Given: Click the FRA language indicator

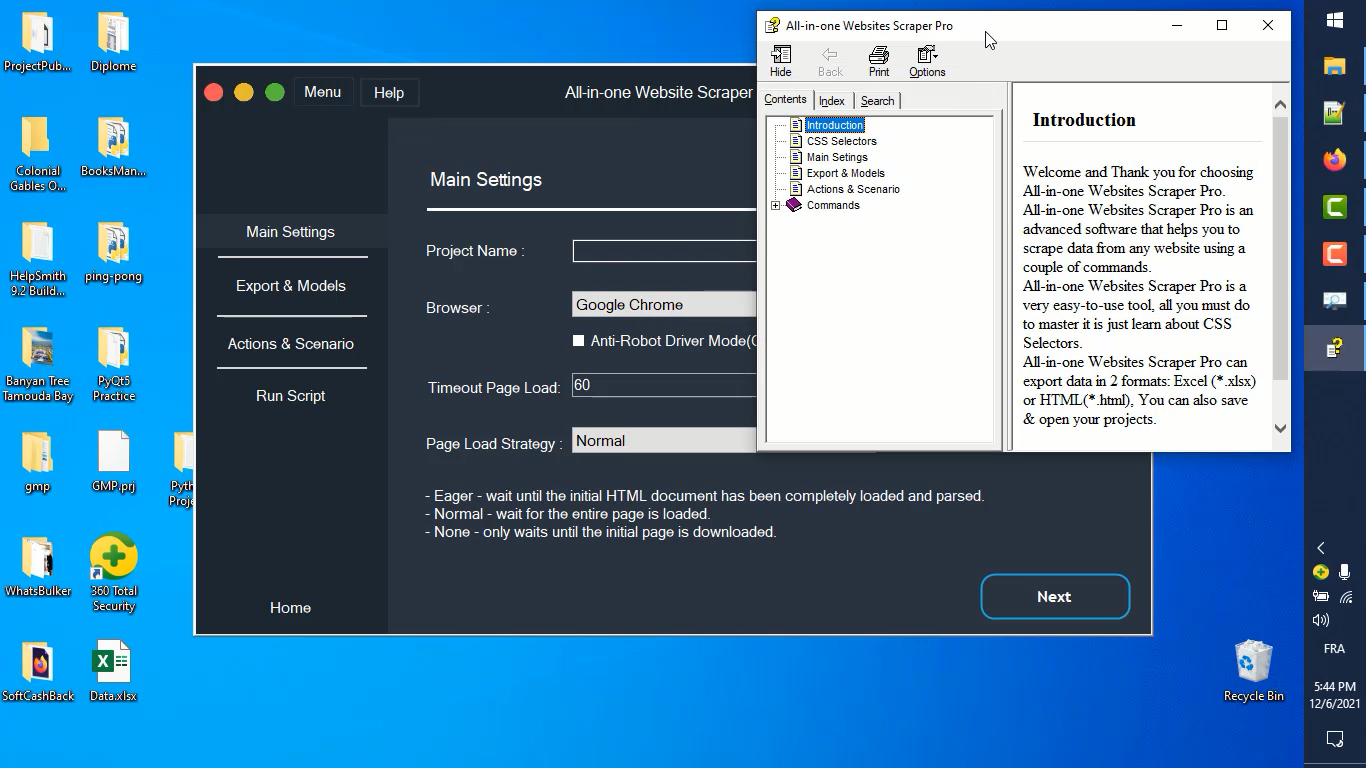Looking at the screenshot, I should pos(1334,649).
